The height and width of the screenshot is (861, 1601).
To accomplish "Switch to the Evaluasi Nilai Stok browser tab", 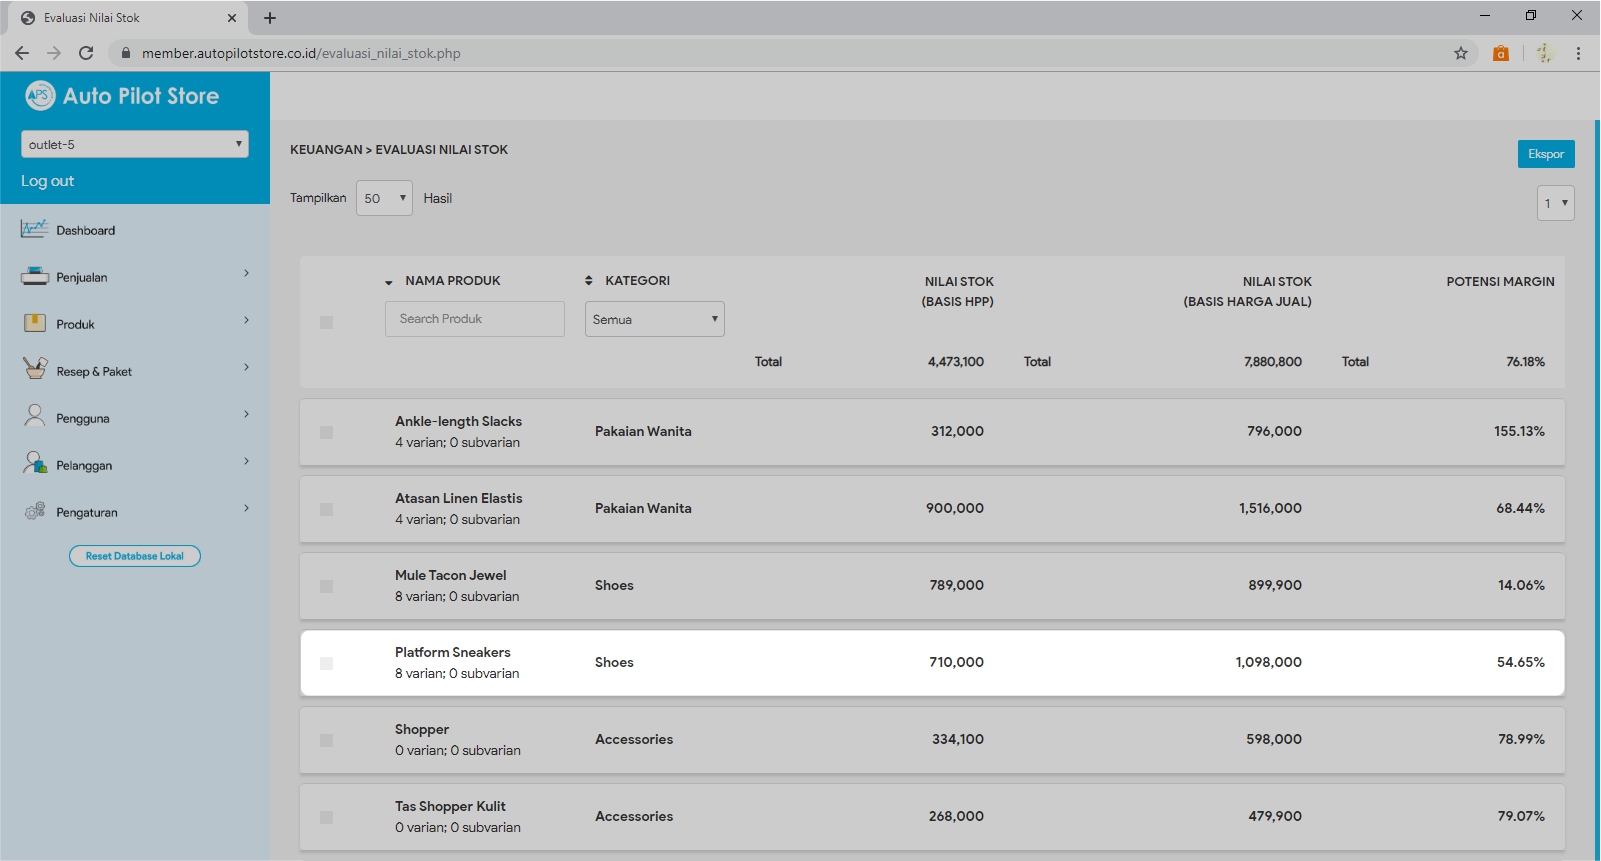I will click(x=120, y=18).
